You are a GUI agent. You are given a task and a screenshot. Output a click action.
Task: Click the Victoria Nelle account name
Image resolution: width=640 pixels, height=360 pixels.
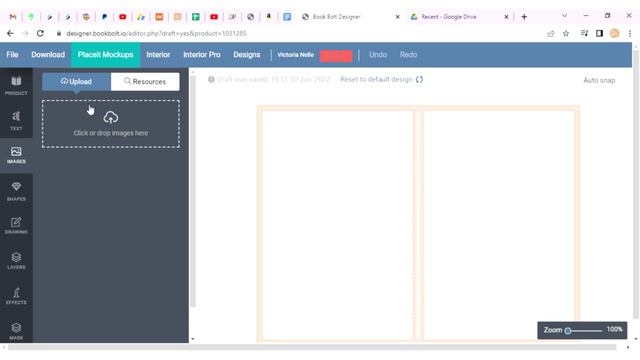[296, 55]
